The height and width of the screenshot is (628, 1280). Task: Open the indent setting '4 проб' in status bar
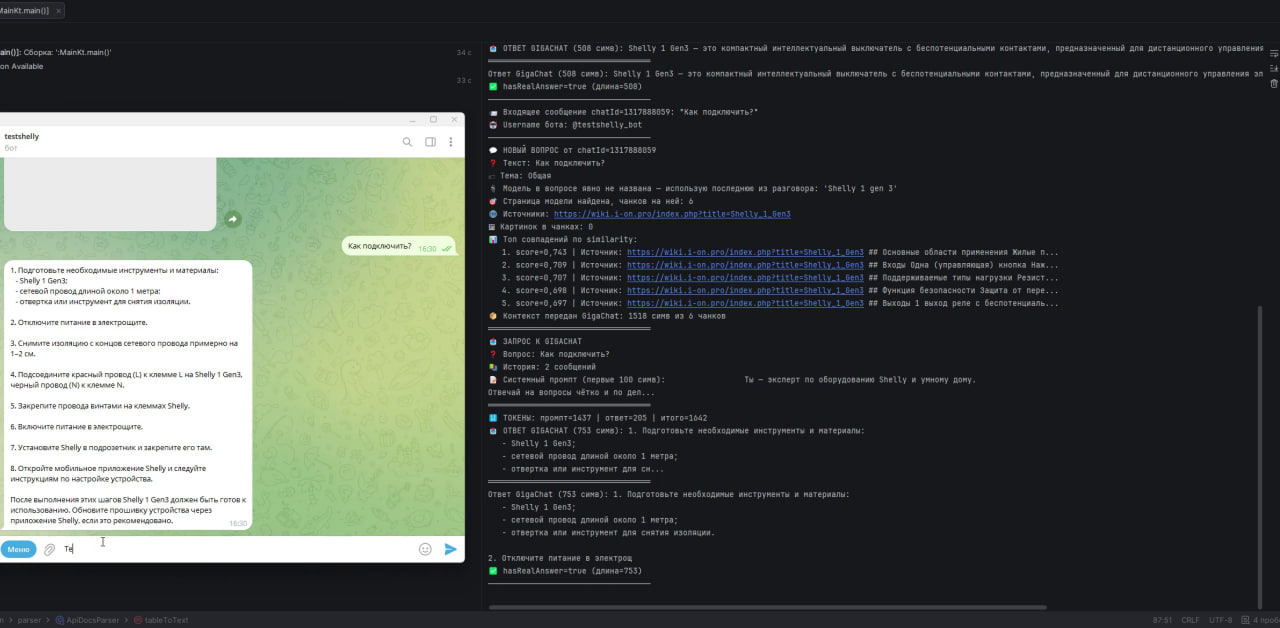1262,620
